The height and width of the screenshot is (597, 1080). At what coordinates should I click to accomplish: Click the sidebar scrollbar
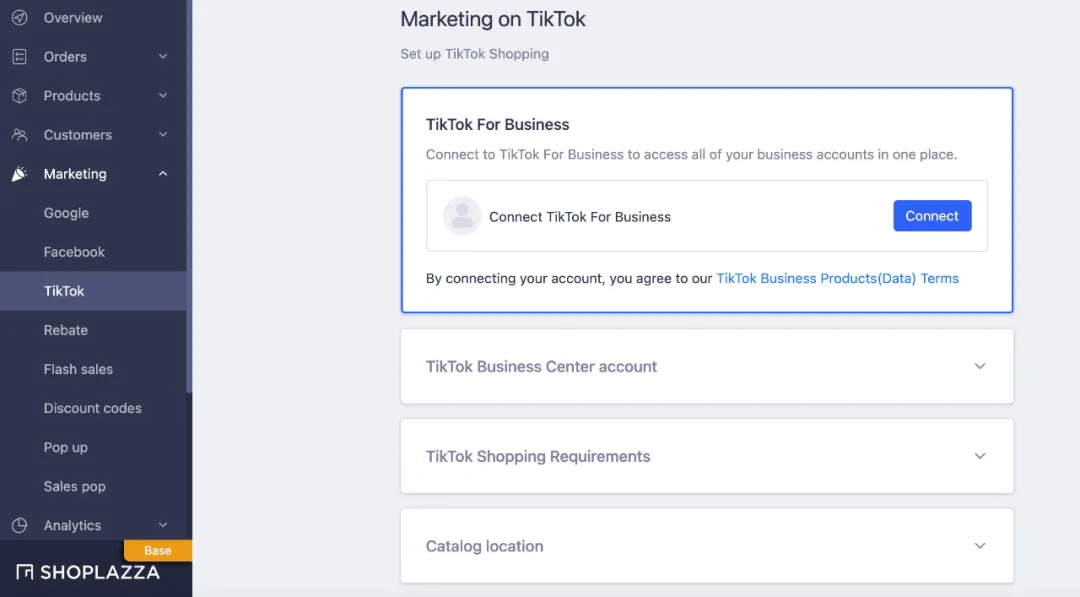point(189,200)
